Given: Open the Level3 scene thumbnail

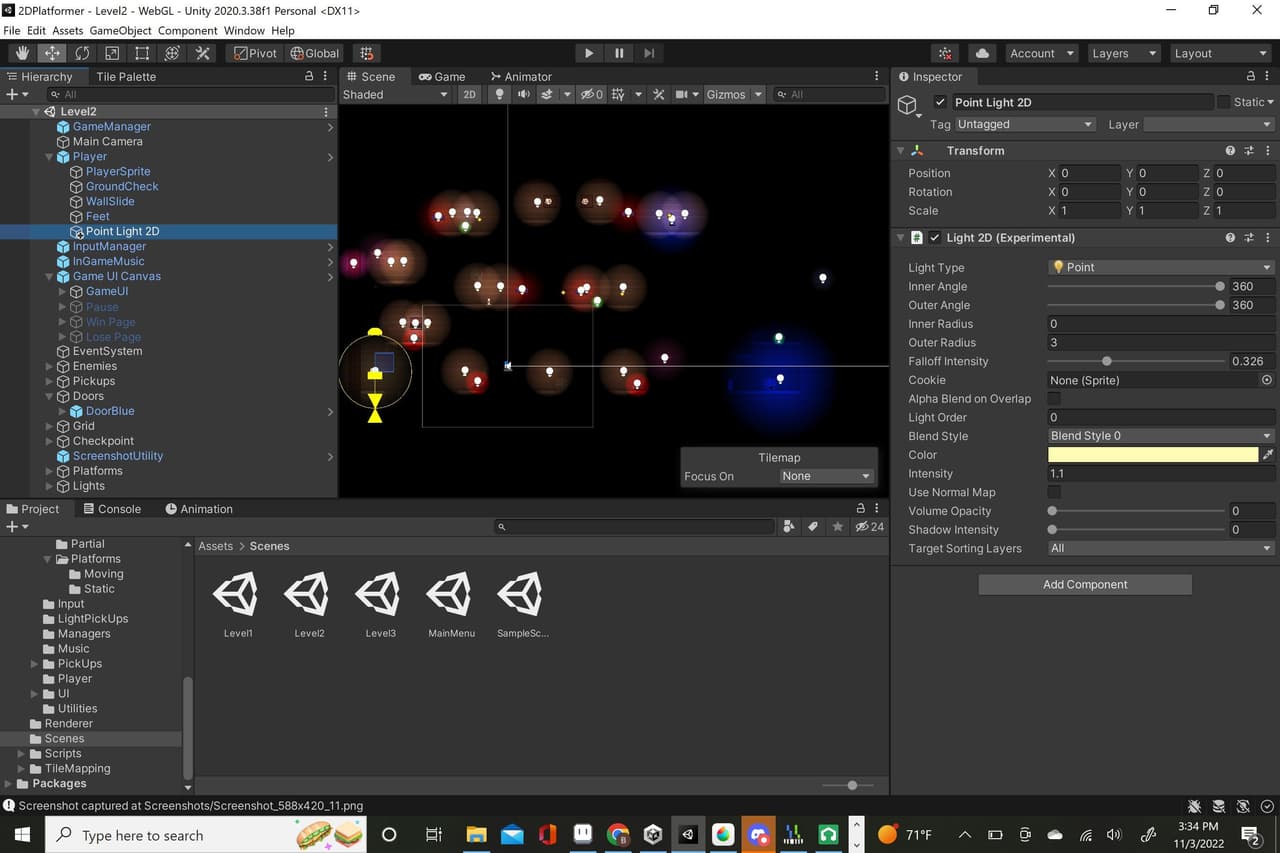Looking at the screenshot, I should coord(380,604).
